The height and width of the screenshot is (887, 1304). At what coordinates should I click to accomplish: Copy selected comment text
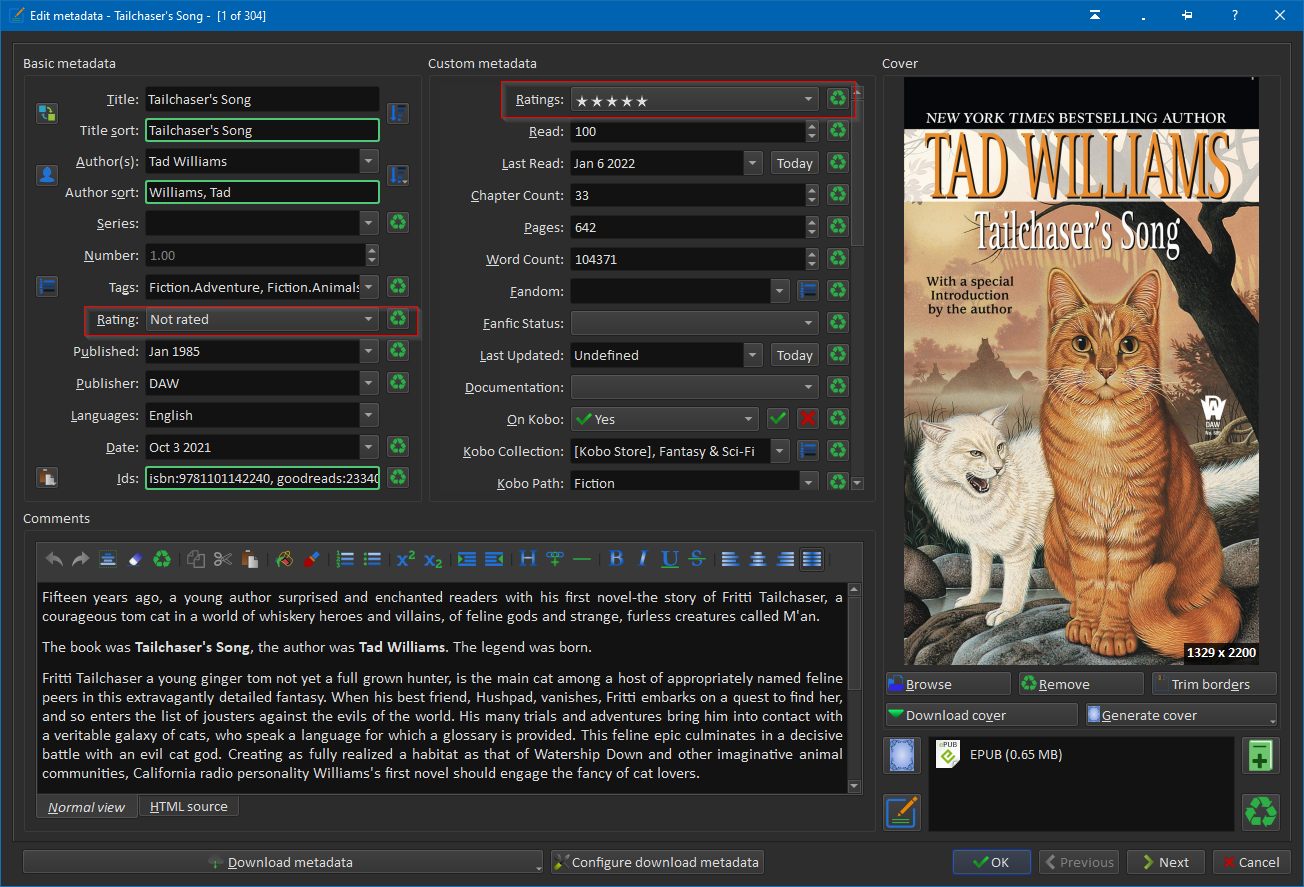(196, 559)
